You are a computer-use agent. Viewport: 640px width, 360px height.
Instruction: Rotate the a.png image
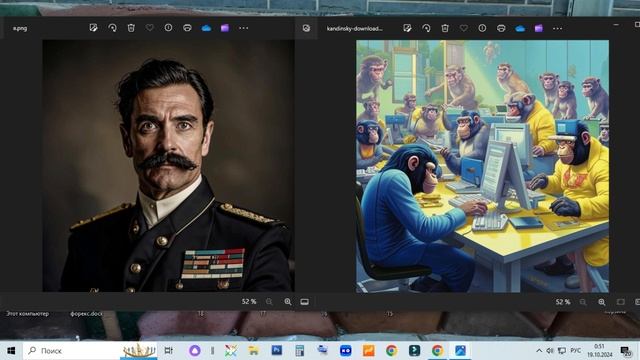[112, 28]
